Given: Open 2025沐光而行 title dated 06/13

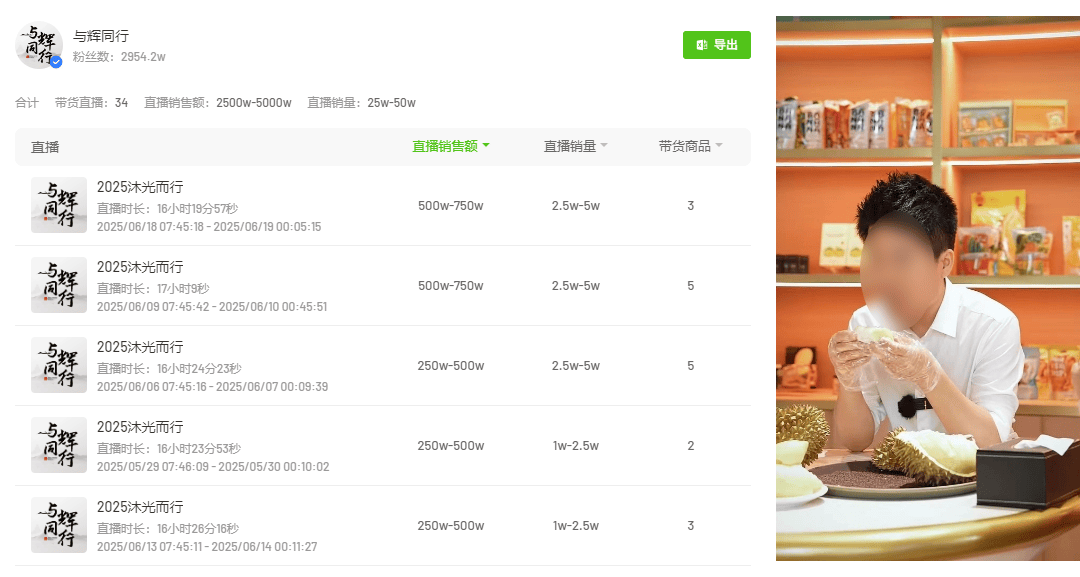Looking at the screenshot, I should [x=140, y=507].
